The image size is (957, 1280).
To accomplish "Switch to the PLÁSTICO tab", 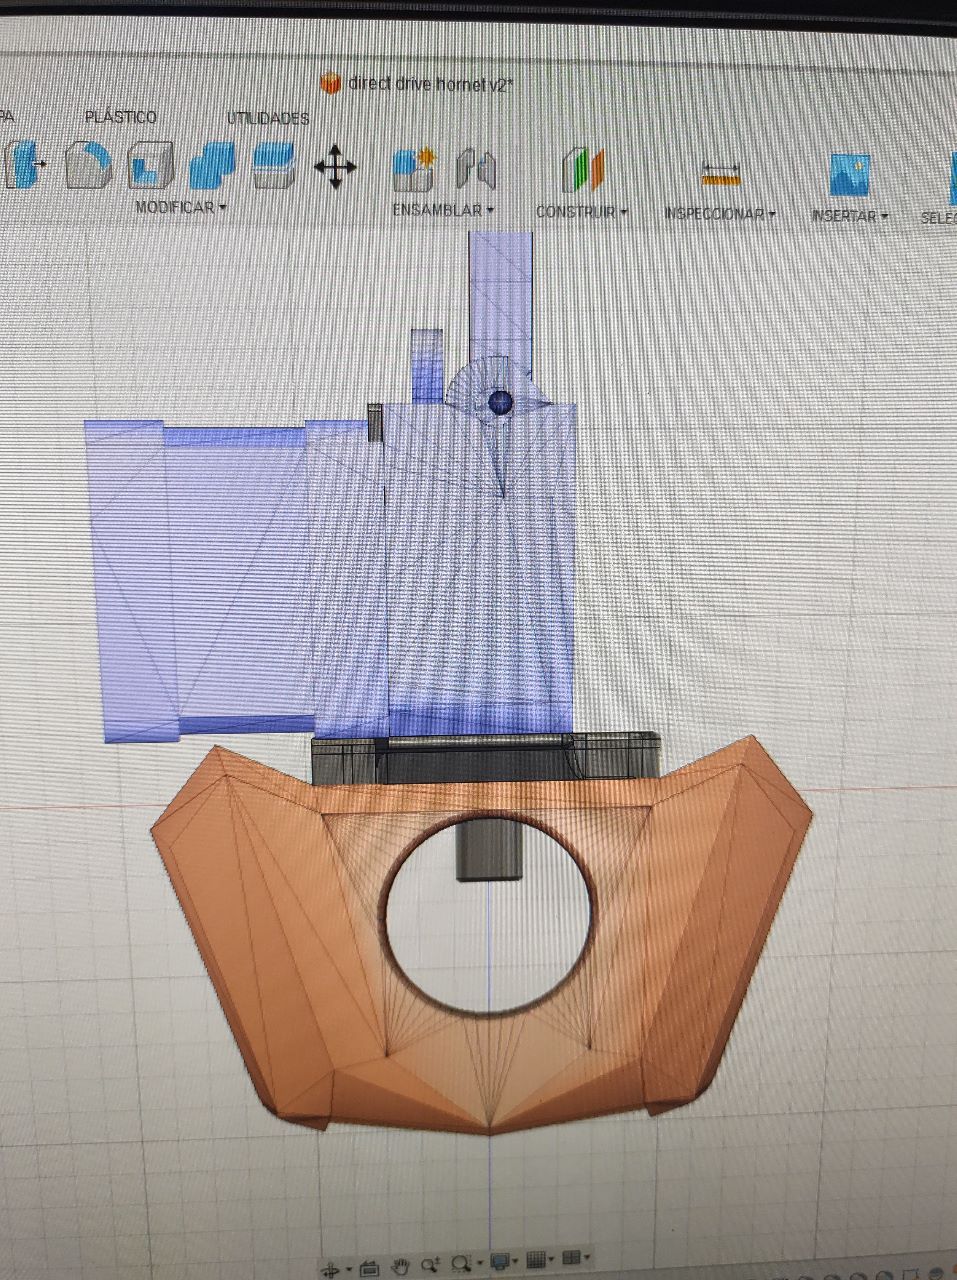I will click(x=121, y=117).
